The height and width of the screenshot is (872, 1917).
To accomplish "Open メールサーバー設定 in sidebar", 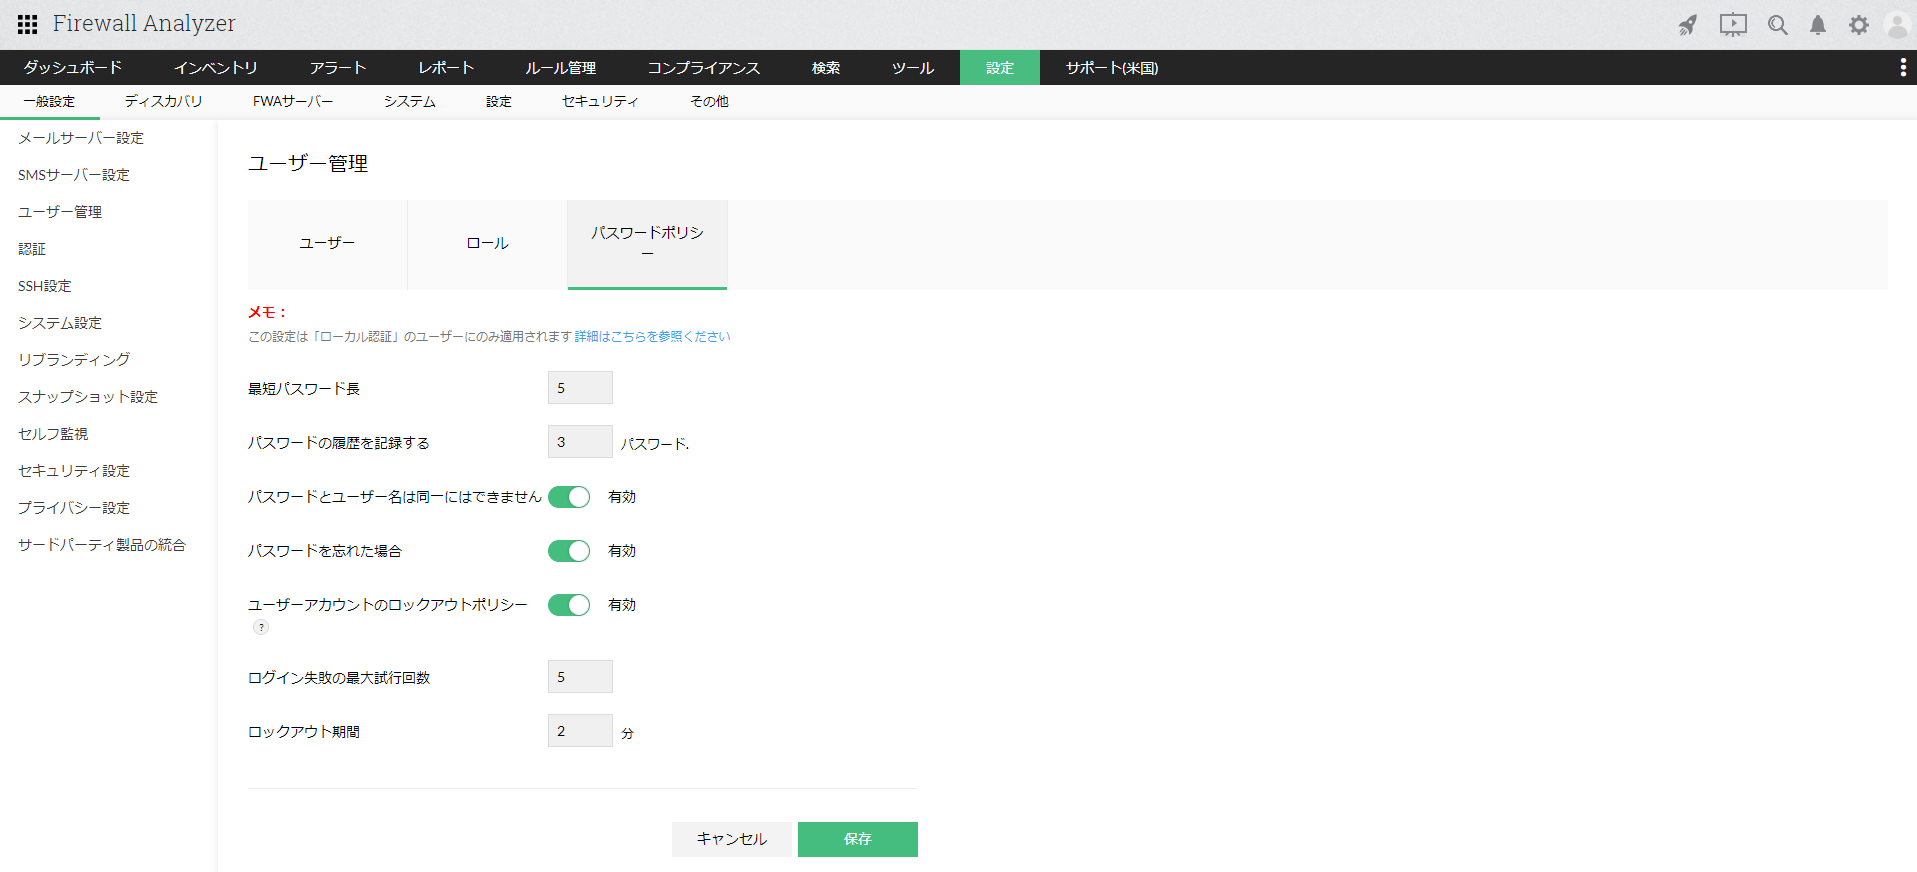I will (x=81, y=138).
